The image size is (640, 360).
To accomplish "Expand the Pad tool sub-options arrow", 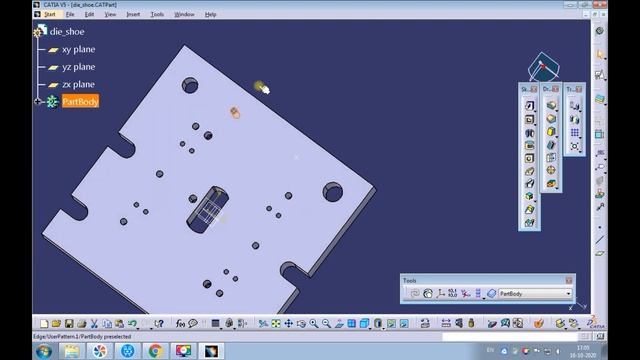I will pos(535,111).
